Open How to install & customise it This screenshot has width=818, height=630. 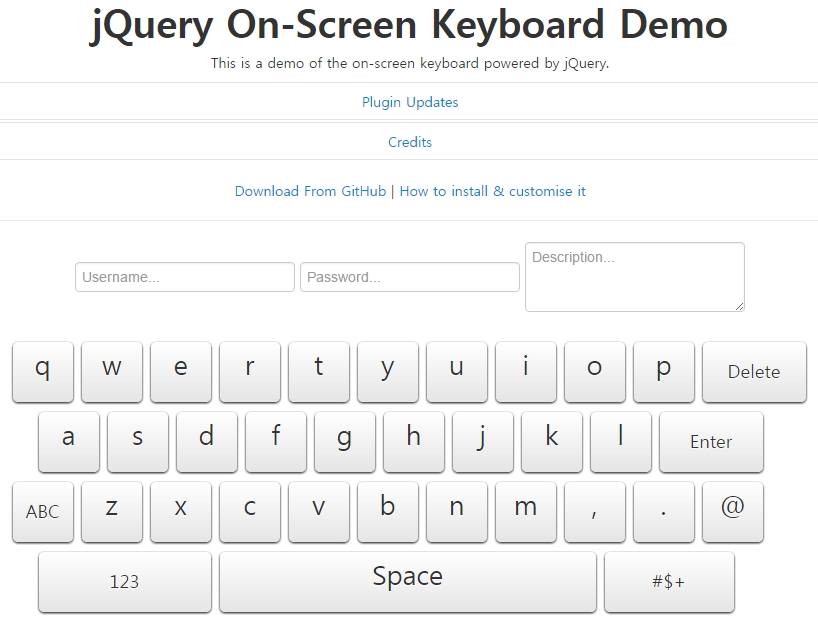pyautogui.click(x=492, y=191)
